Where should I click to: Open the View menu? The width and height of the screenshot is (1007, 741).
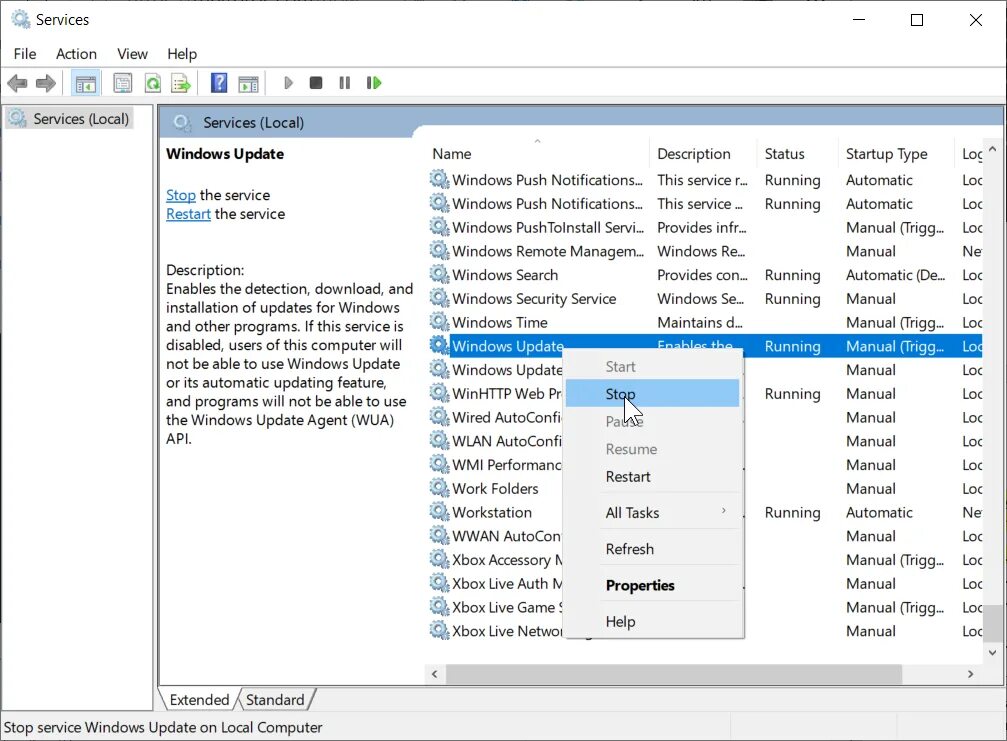click(x=132, y=54)
